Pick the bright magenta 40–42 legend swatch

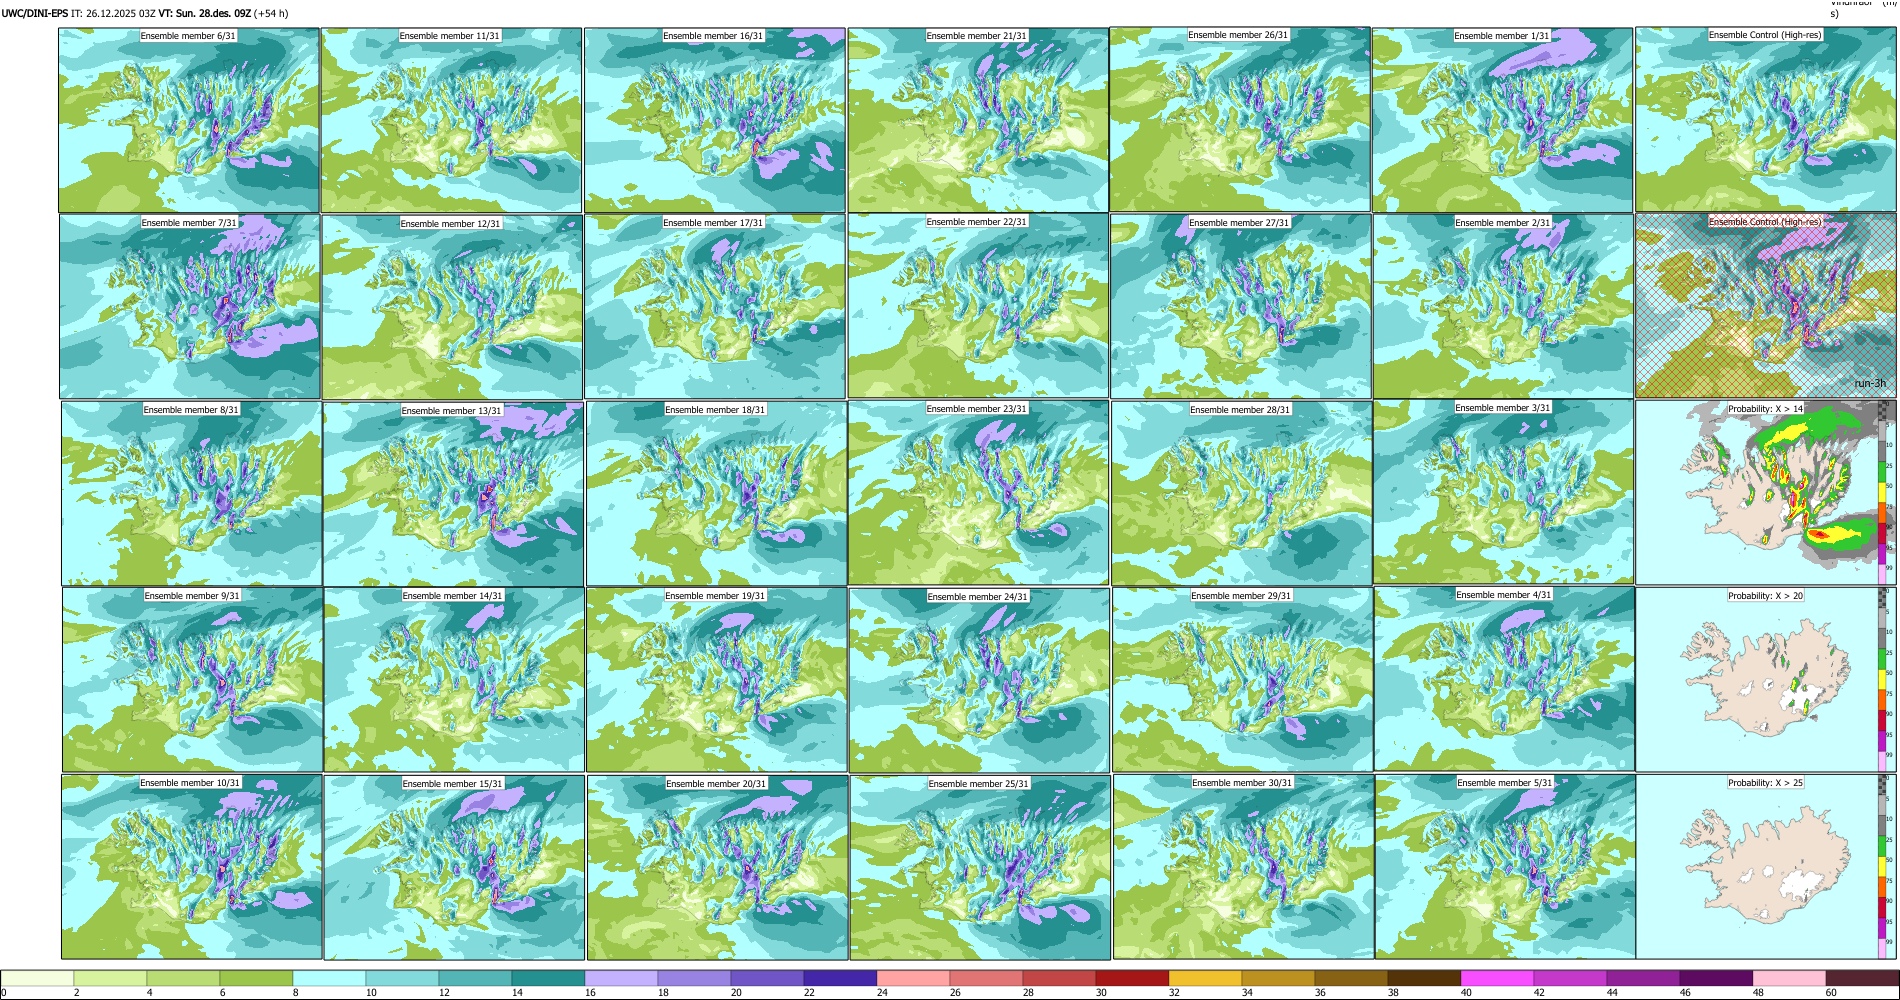pyautogui.click(x=1497, y=978)
